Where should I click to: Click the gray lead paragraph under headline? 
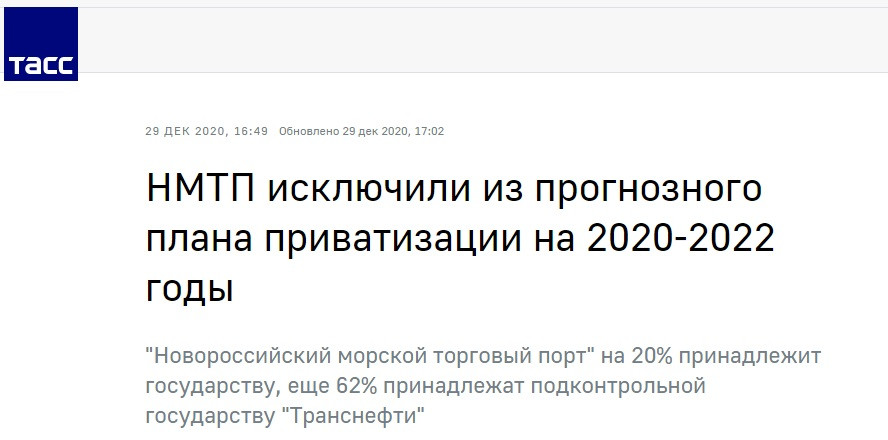(482, 384)
